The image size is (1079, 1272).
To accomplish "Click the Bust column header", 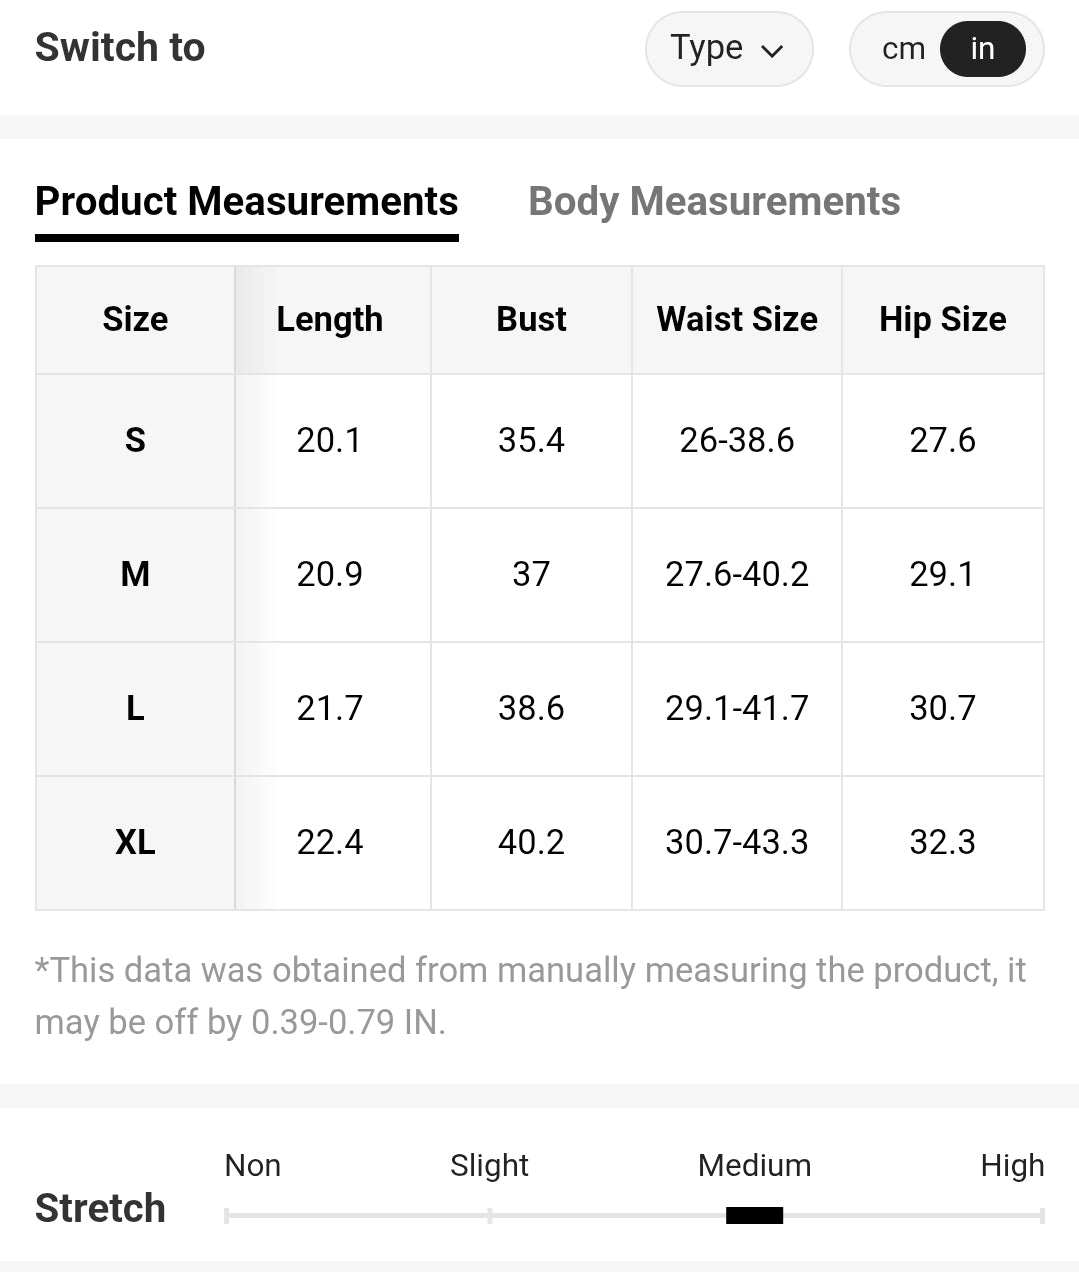I will [x=531, y=319].
